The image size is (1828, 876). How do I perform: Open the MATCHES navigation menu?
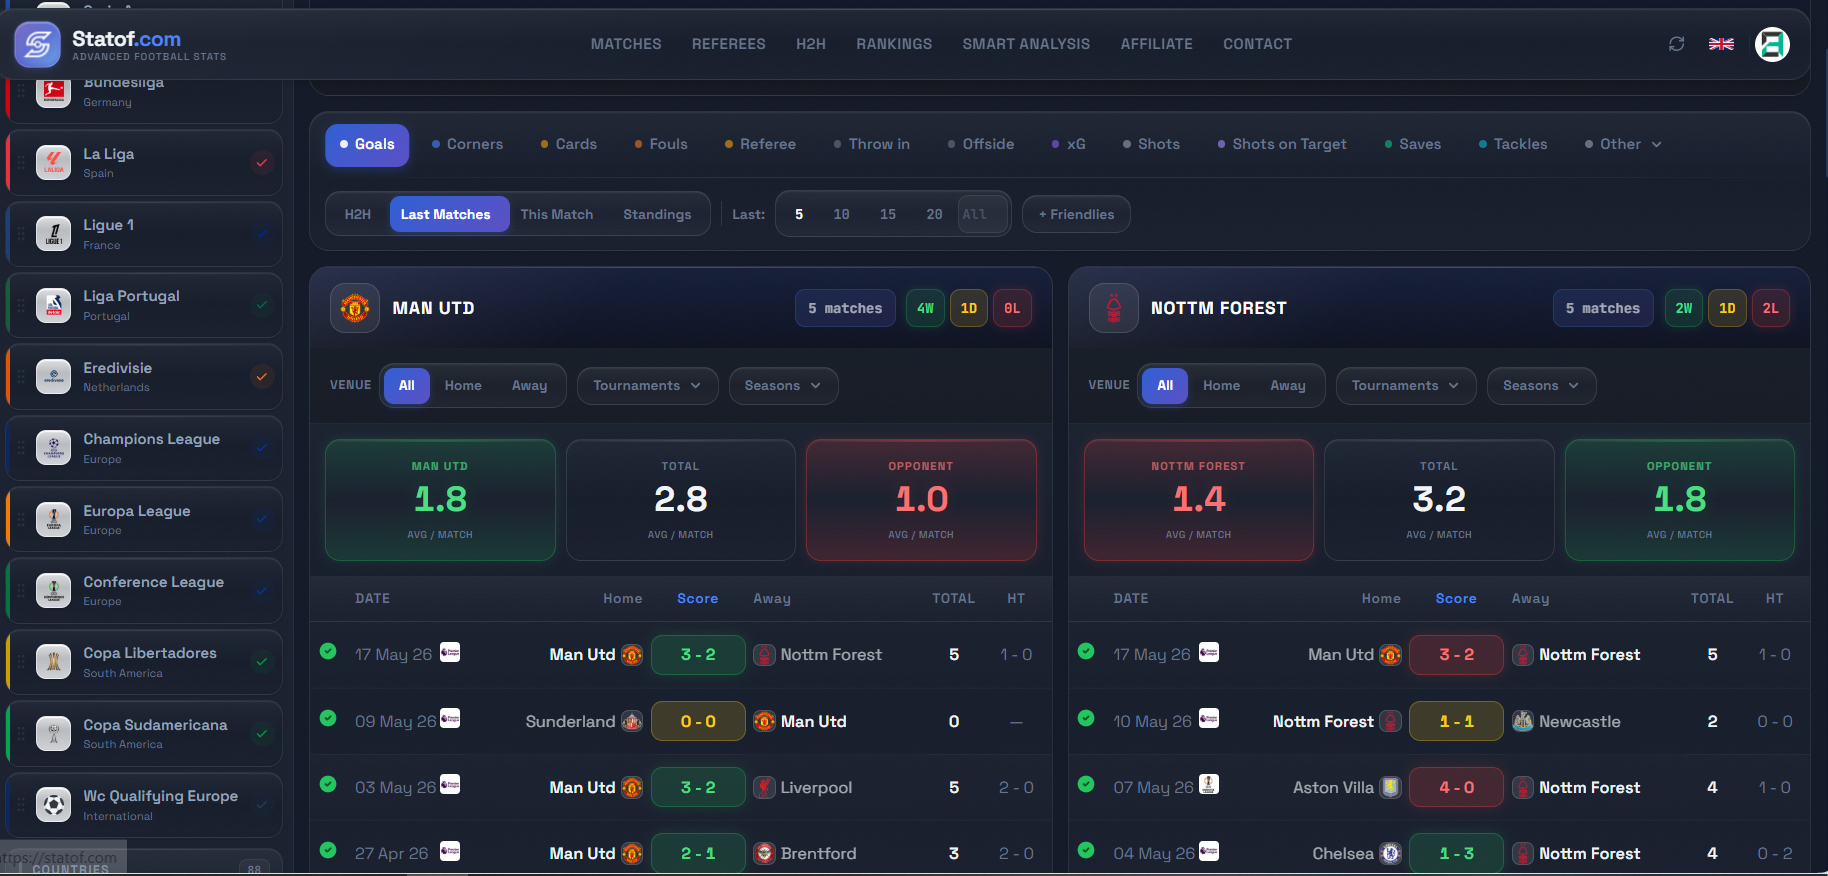(626, 44)
